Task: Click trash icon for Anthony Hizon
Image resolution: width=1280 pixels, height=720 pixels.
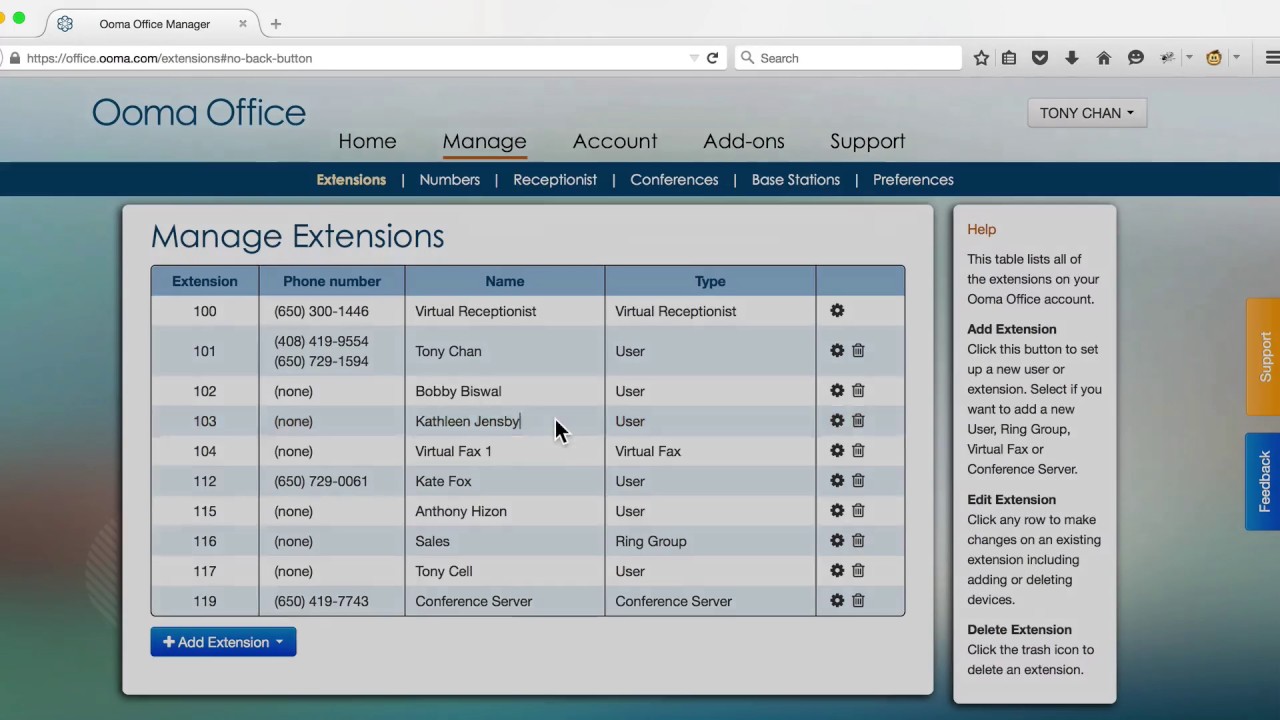Action: point(858,511)
